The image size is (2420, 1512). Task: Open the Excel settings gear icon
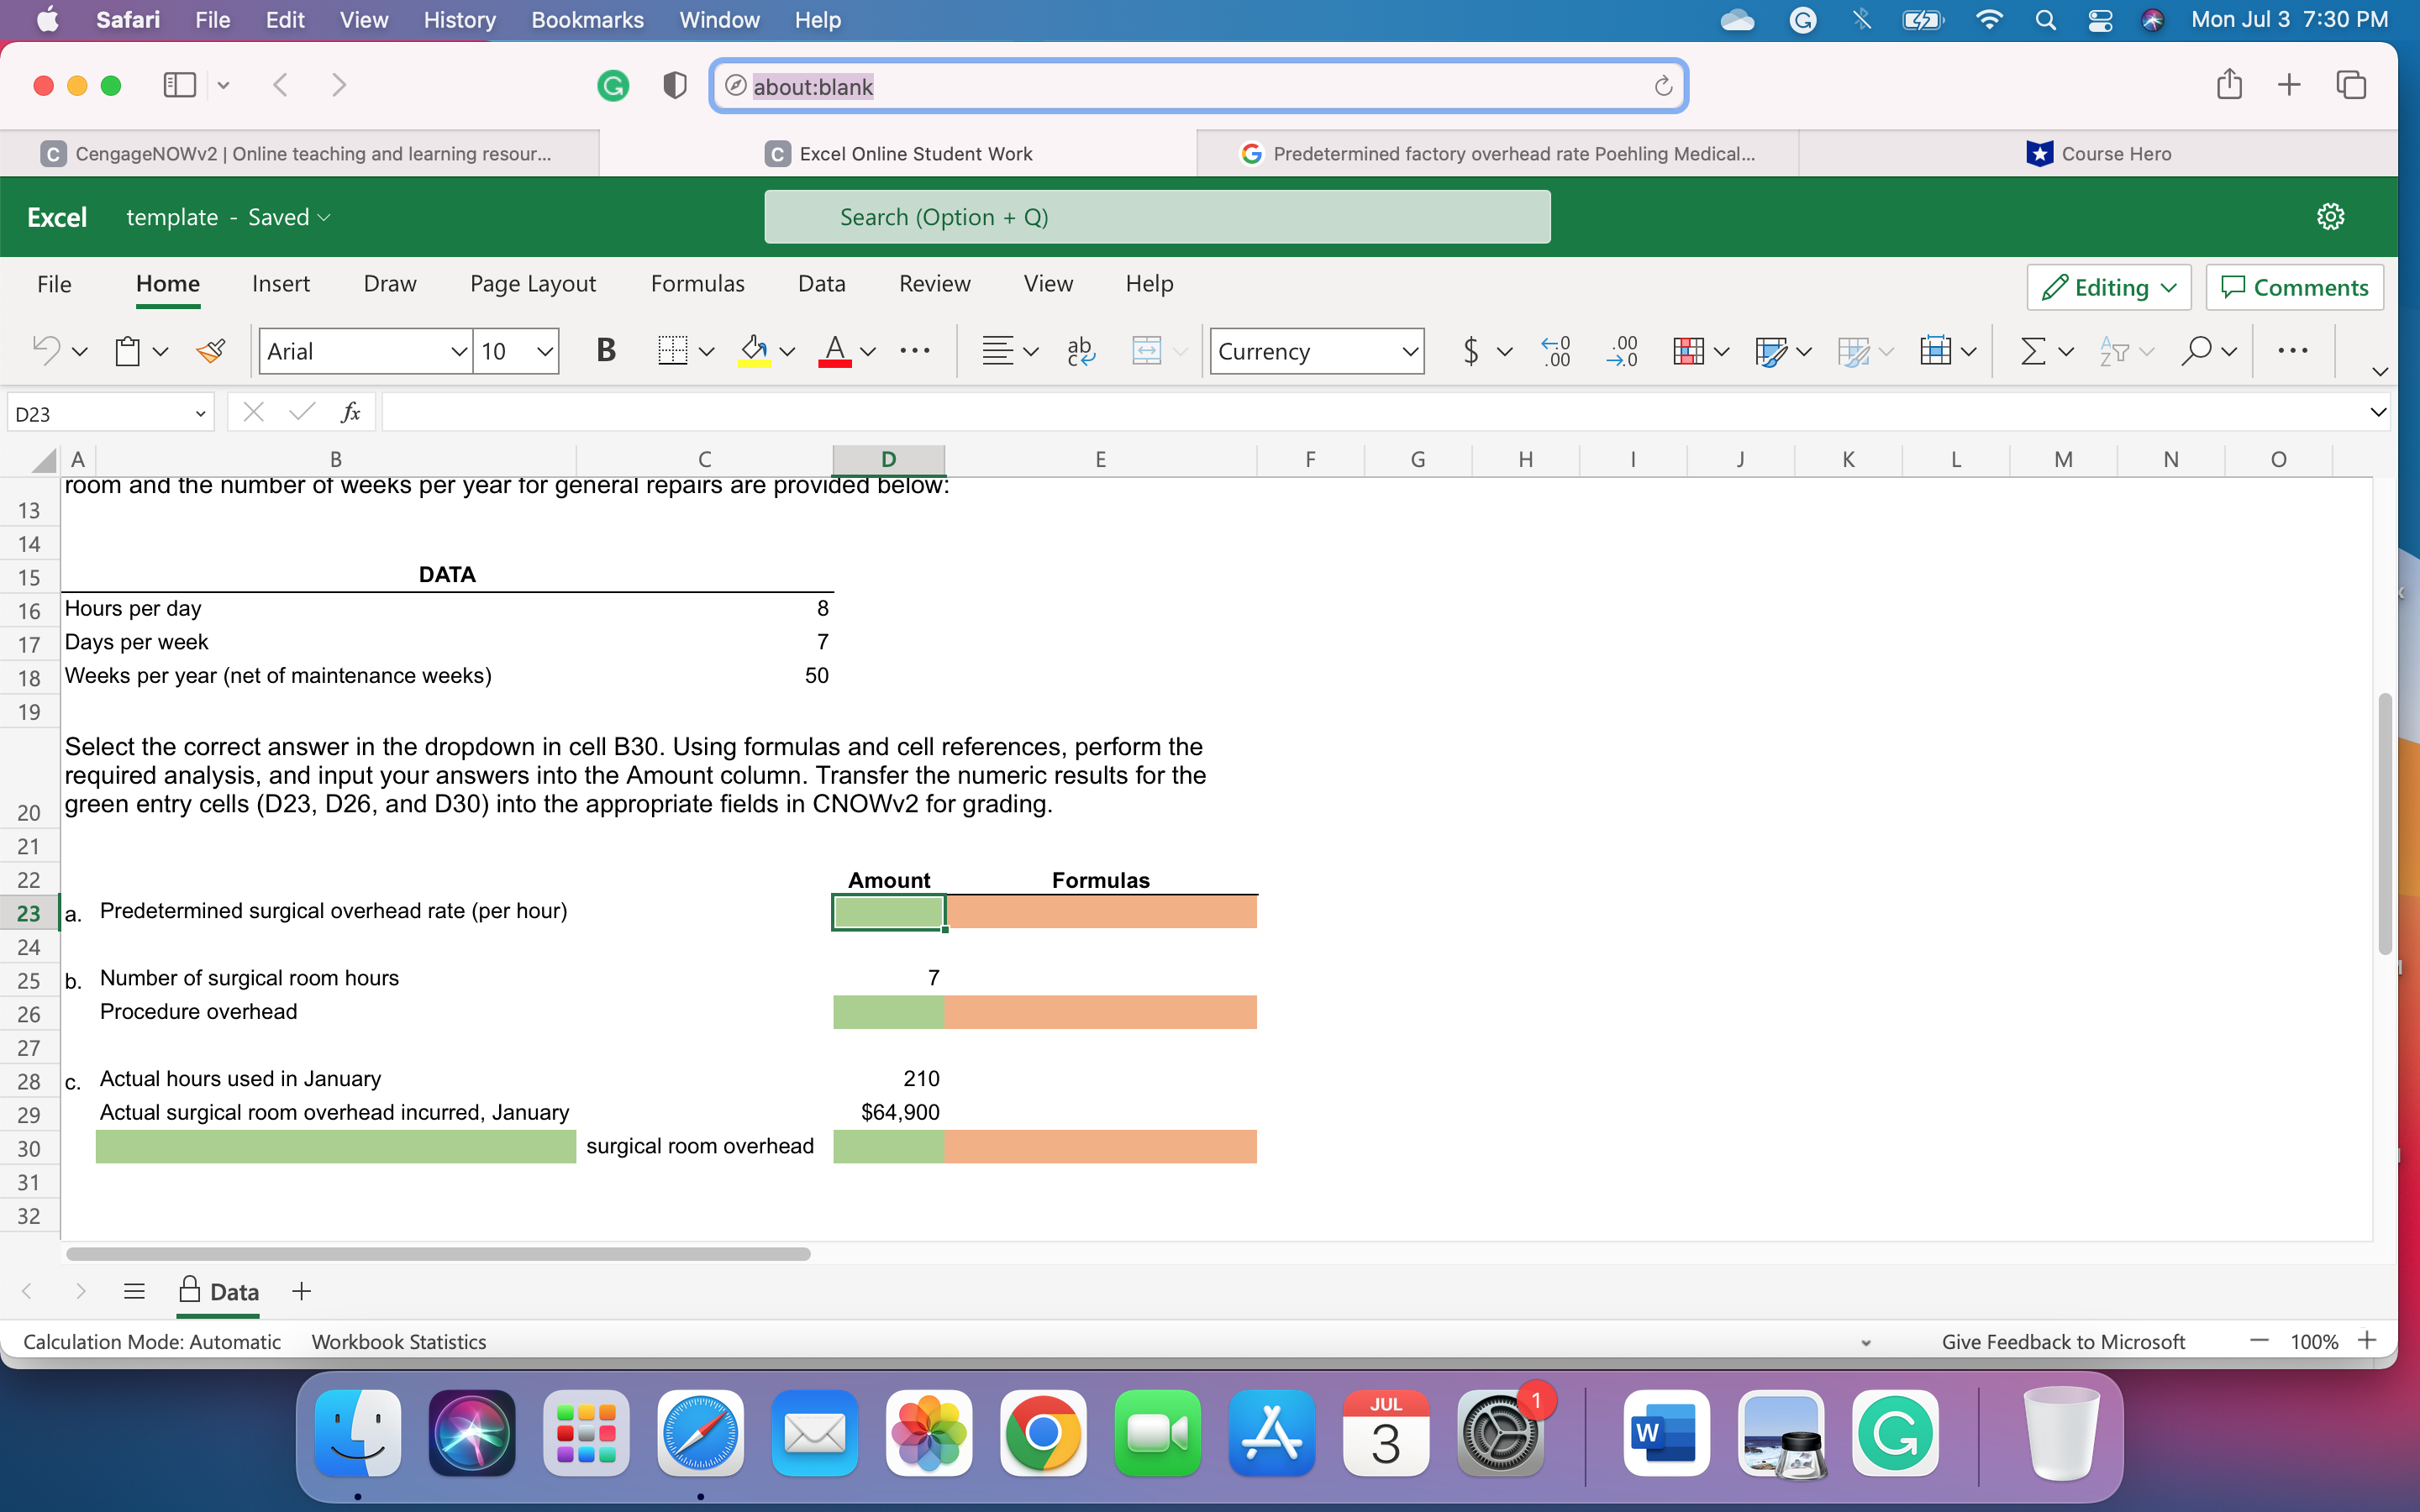(2330, 217)
